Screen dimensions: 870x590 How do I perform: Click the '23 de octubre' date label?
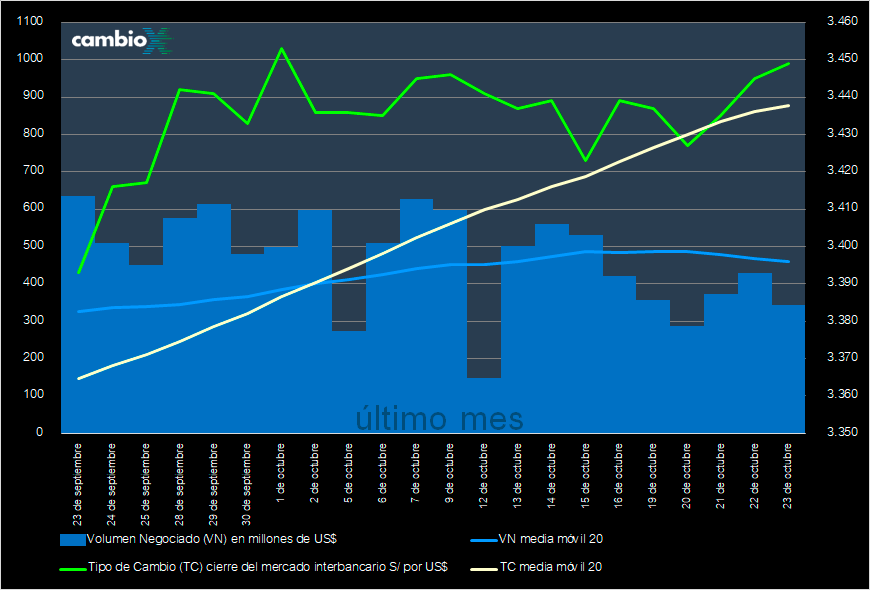788,475
